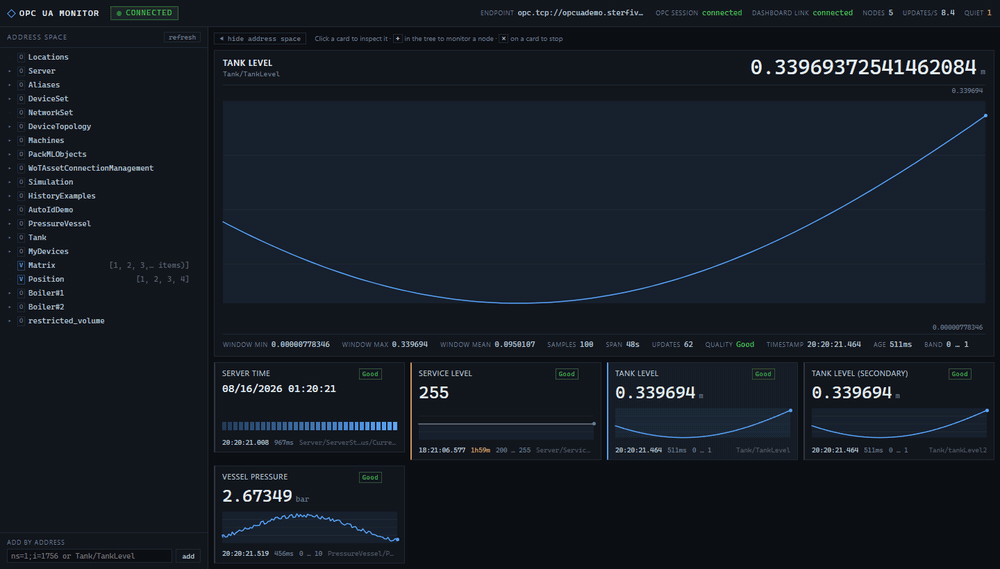Click the object icon beside AutoIdDemo
This screenshot has height=569, width=1000.
21,210
